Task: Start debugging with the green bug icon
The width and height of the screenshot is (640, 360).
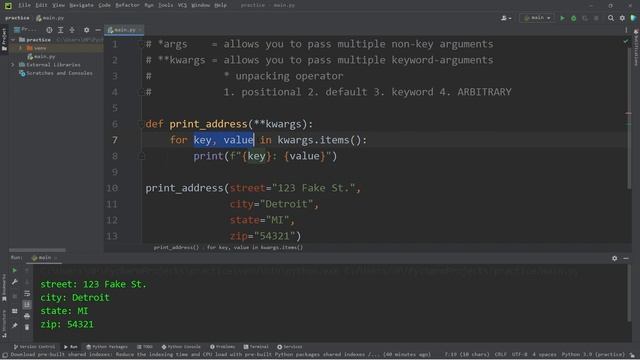Action: coord(573,18)
